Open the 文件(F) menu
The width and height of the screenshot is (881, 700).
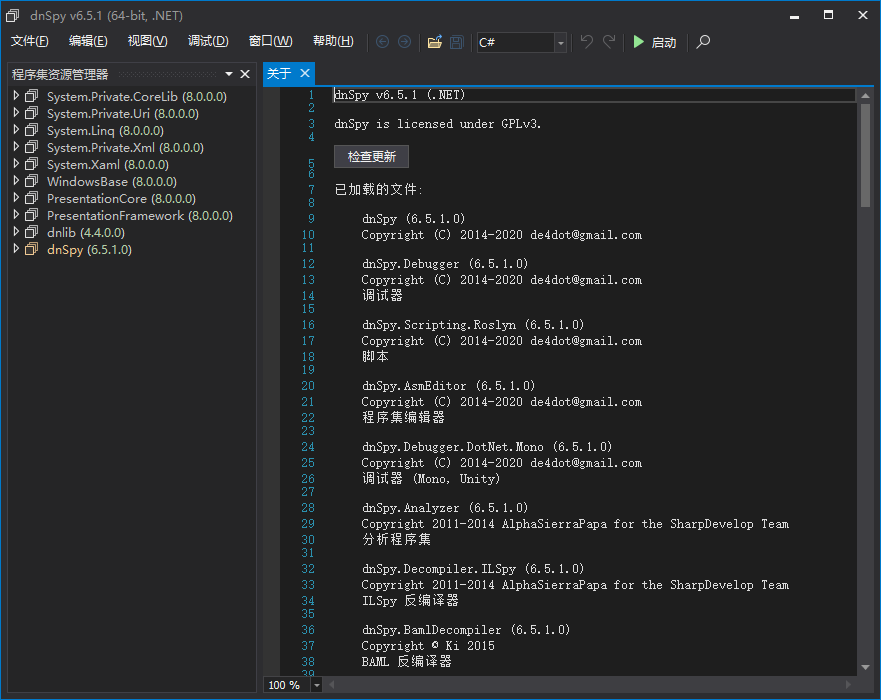(30, 42)
